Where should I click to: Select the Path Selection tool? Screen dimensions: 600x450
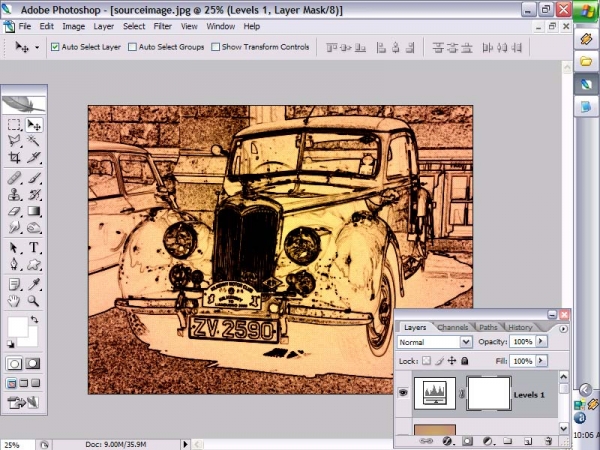coord(14,248)
